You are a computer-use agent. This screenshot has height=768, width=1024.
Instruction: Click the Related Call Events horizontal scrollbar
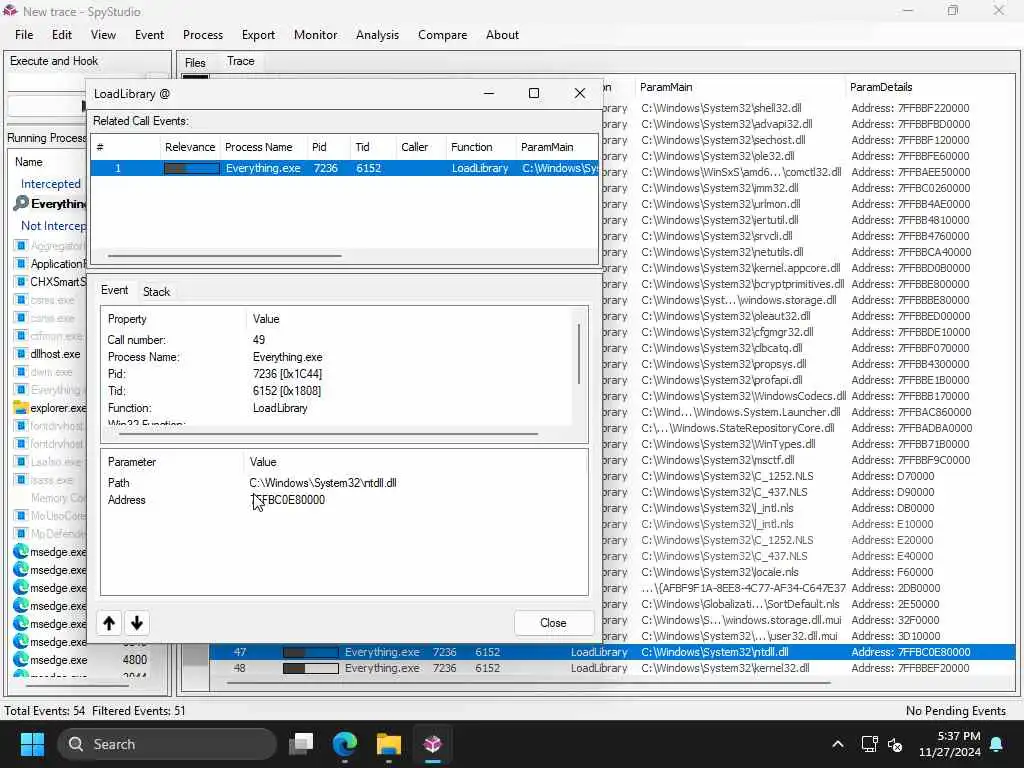225,256
